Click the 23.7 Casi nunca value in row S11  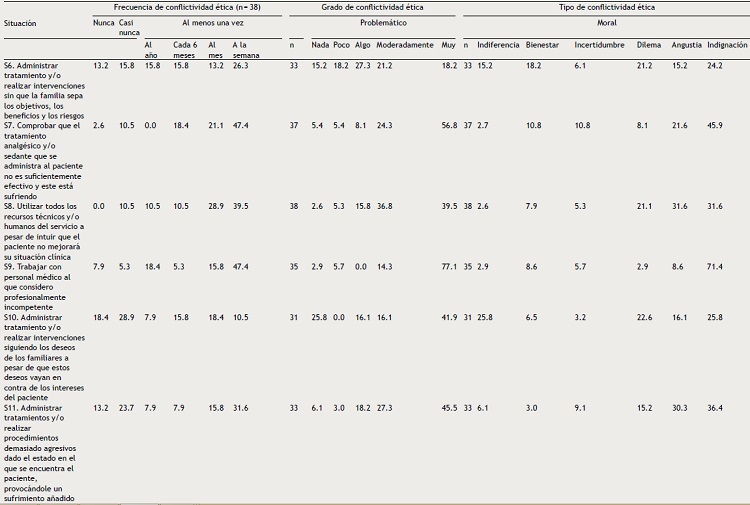tap(126, 408)
